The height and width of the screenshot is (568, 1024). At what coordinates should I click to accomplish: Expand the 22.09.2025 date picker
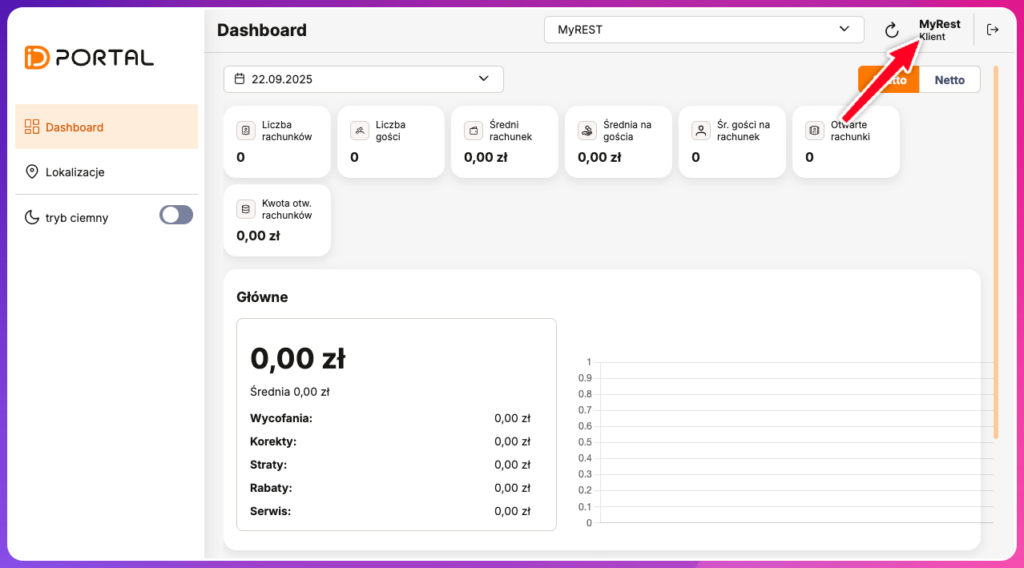tap(363, 79)
